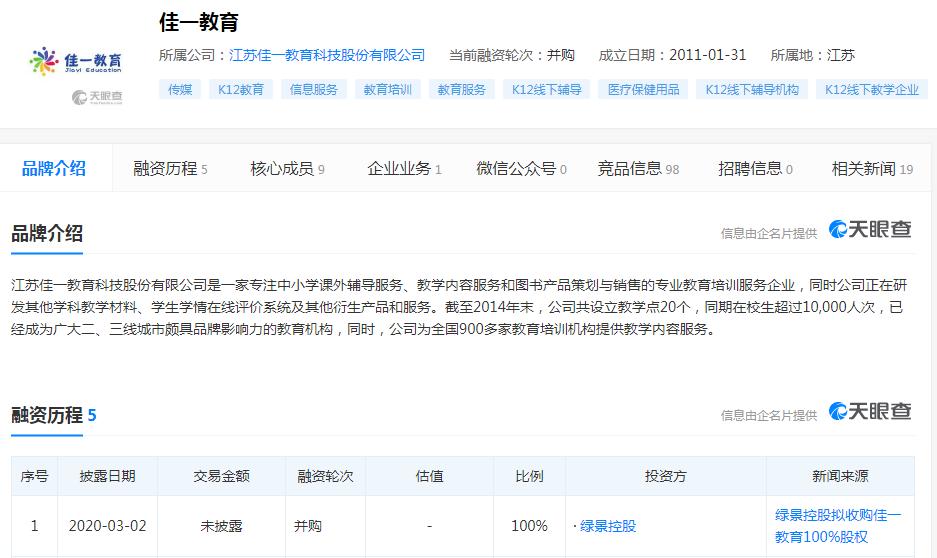937x558 pixels.
Task: Click the 100% ratio cell
Action: pos(529,526)
